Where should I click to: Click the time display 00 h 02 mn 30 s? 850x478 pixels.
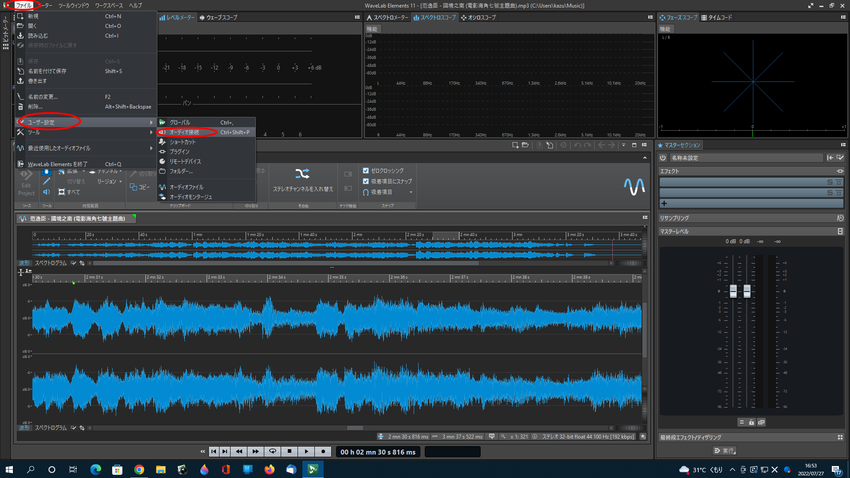click(x=378, y=452)
